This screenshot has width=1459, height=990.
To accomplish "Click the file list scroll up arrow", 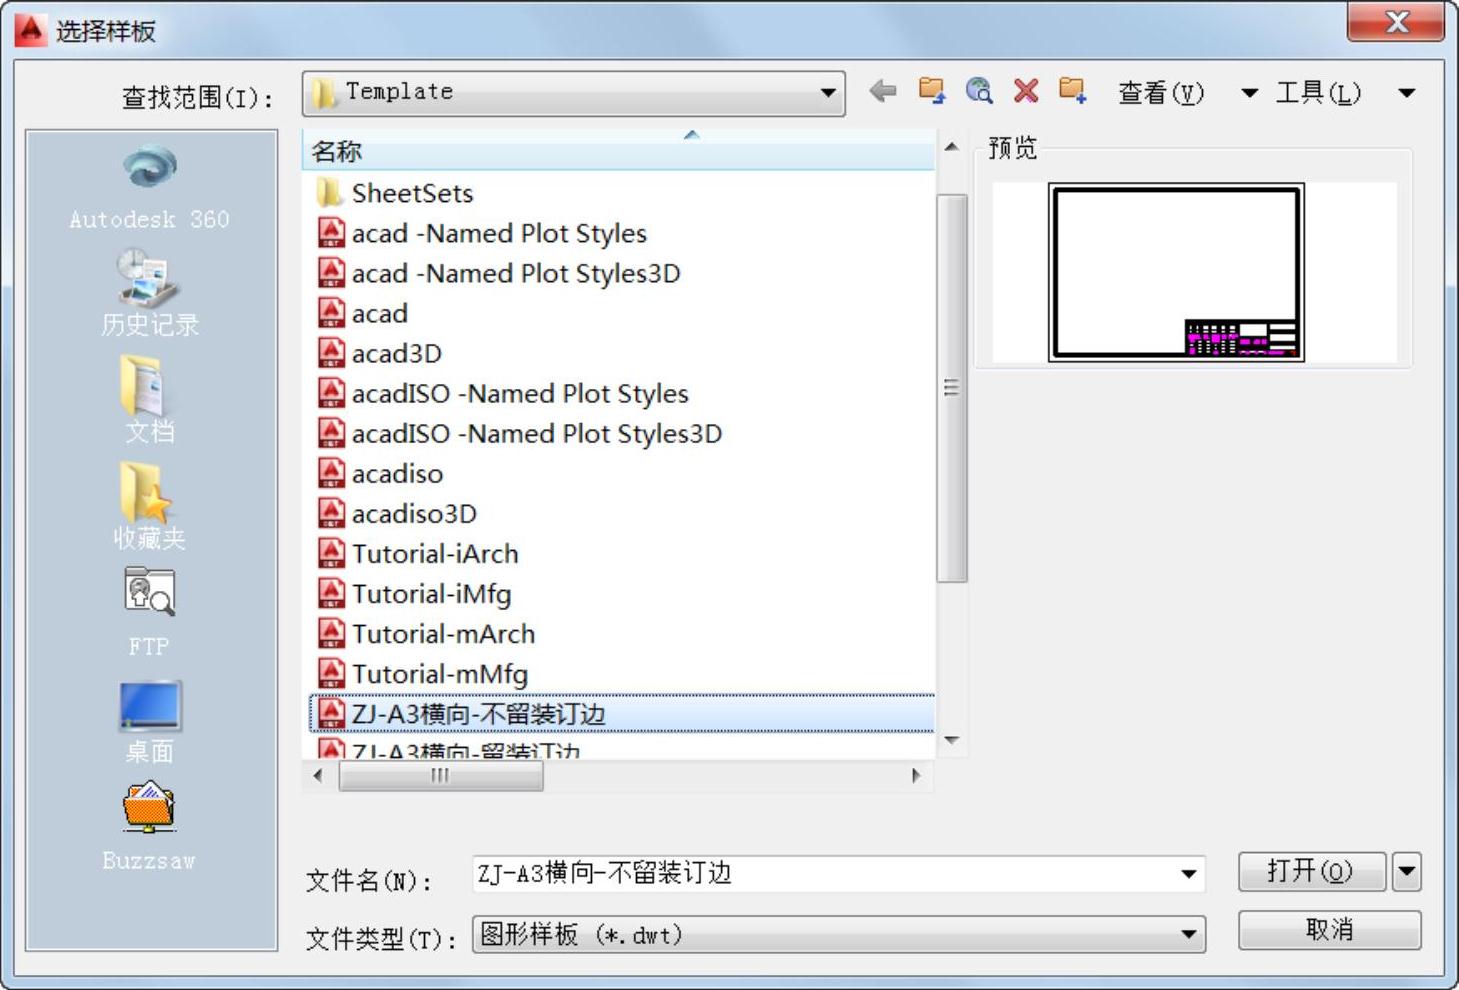I will pos(951,148).
